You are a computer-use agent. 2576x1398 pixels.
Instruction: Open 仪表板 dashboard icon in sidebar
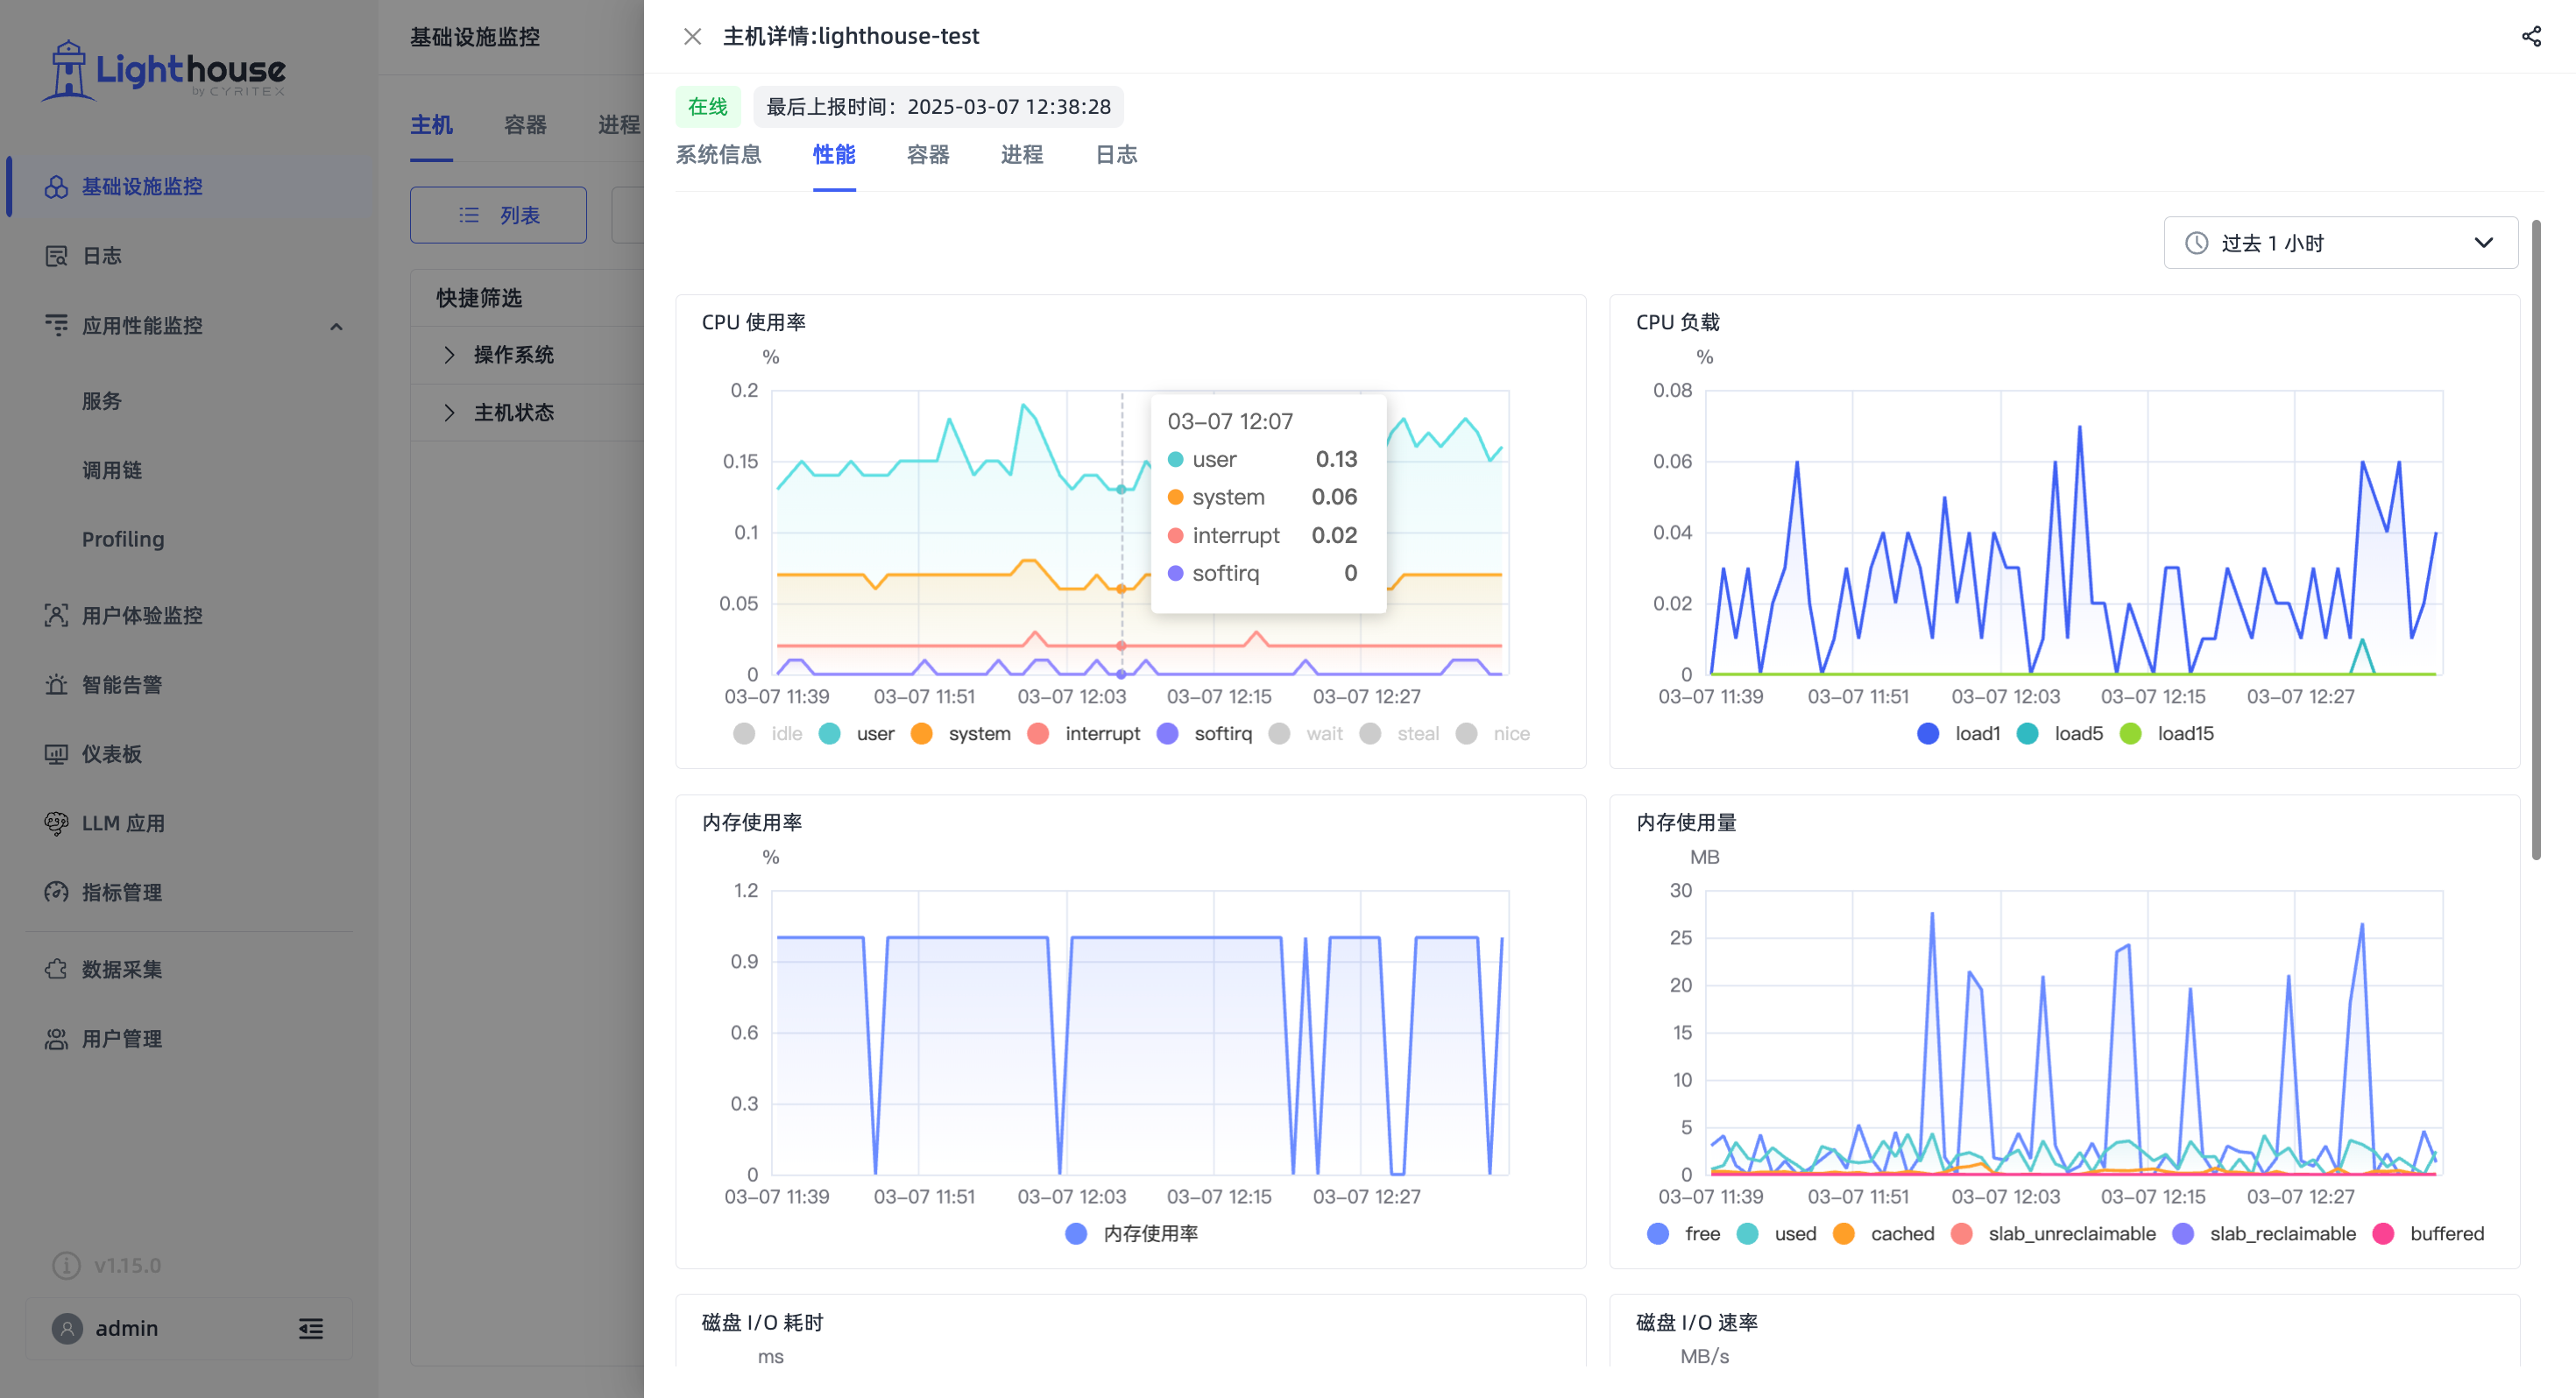[x=56, y=754]
